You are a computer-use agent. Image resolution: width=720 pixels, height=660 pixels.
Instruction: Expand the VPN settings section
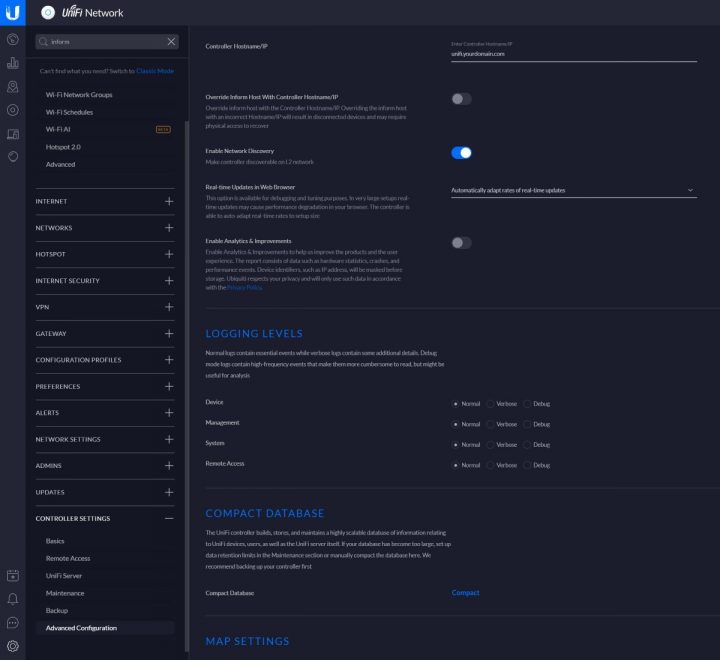(169, 307)
